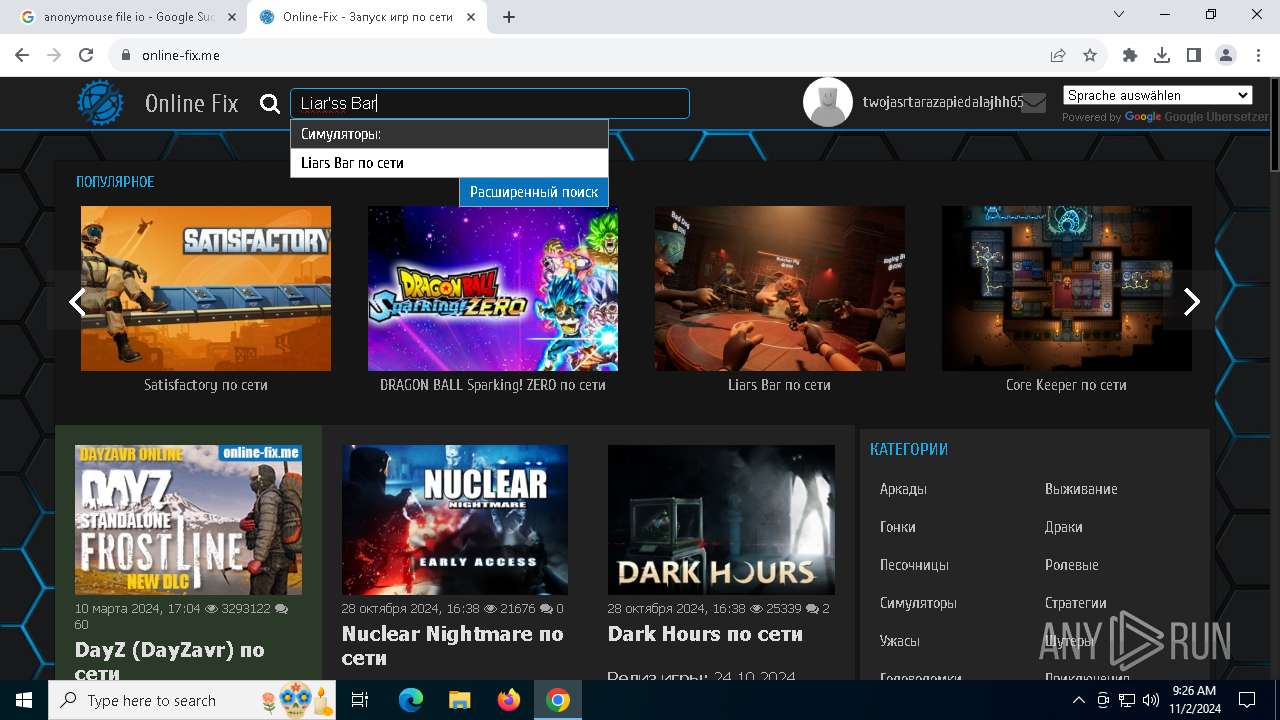Bookmark this page with the star
The height and width of the screenshot is (720, 1280).
pos(1090,56)
